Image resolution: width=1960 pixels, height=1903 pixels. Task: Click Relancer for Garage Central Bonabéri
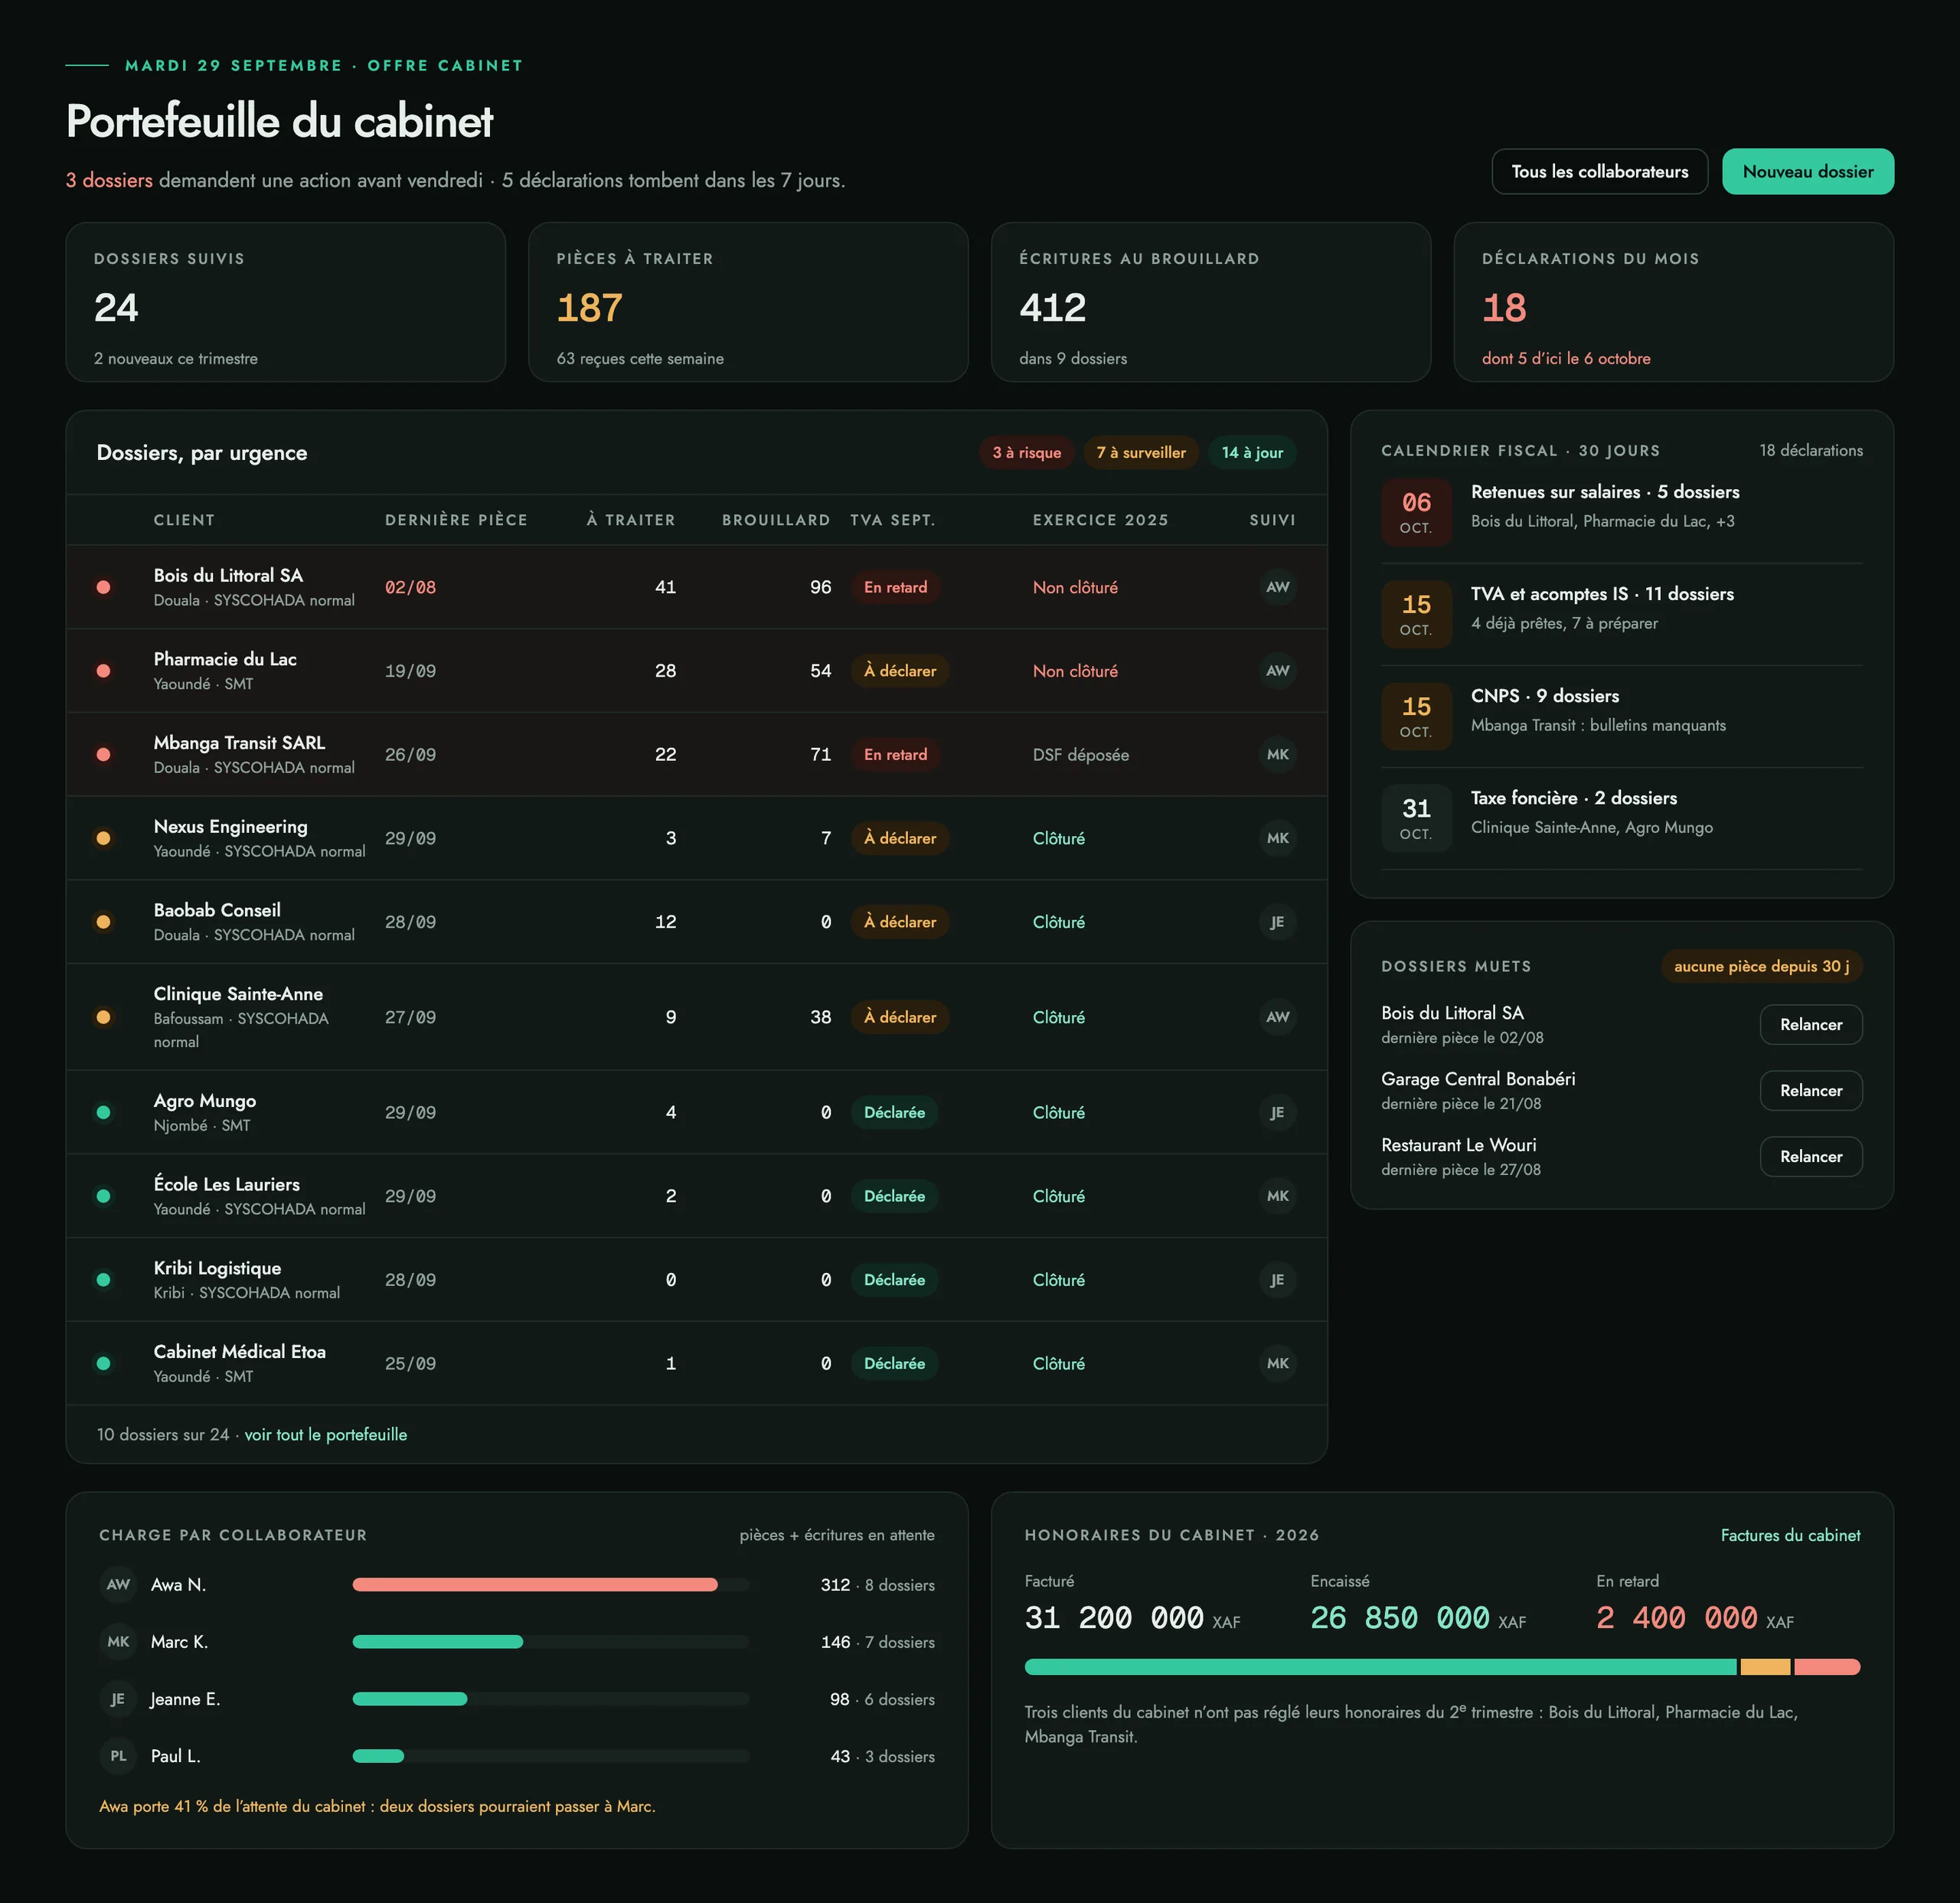coord(1810,1090)
